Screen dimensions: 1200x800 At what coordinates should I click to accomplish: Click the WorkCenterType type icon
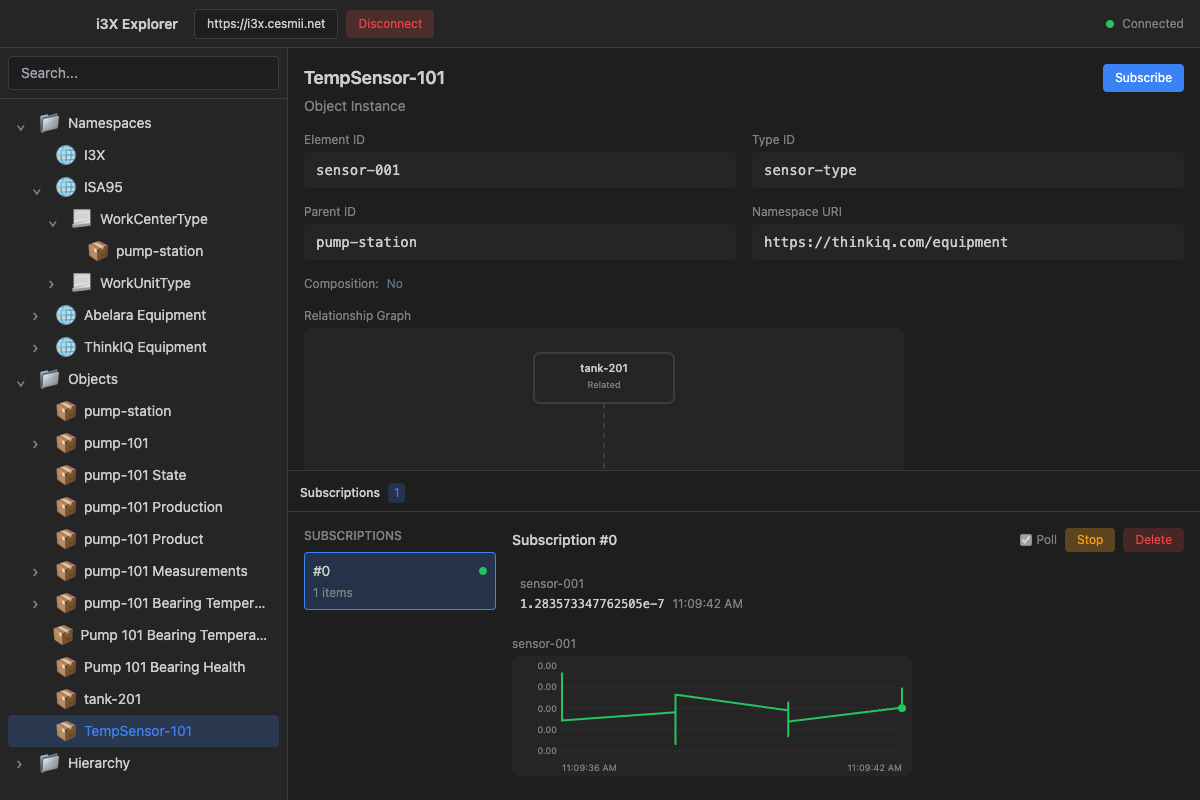tap(82, 219)
